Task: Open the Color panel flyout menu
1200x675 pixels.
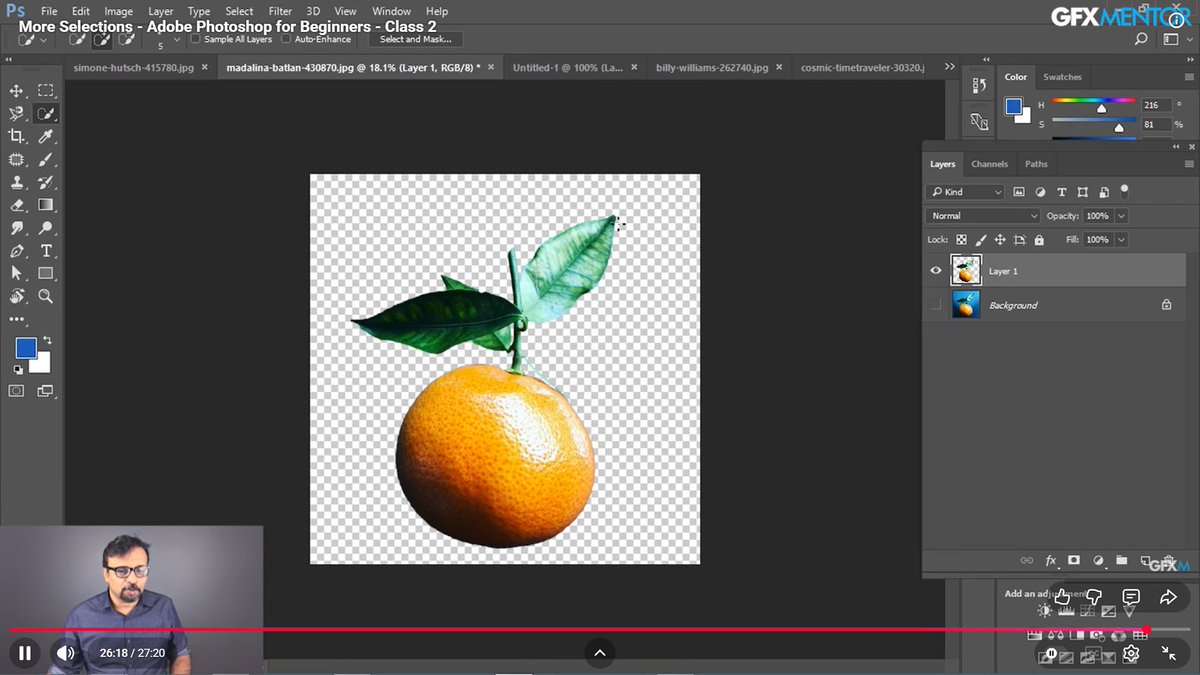Action: [x=1189, y=77]
